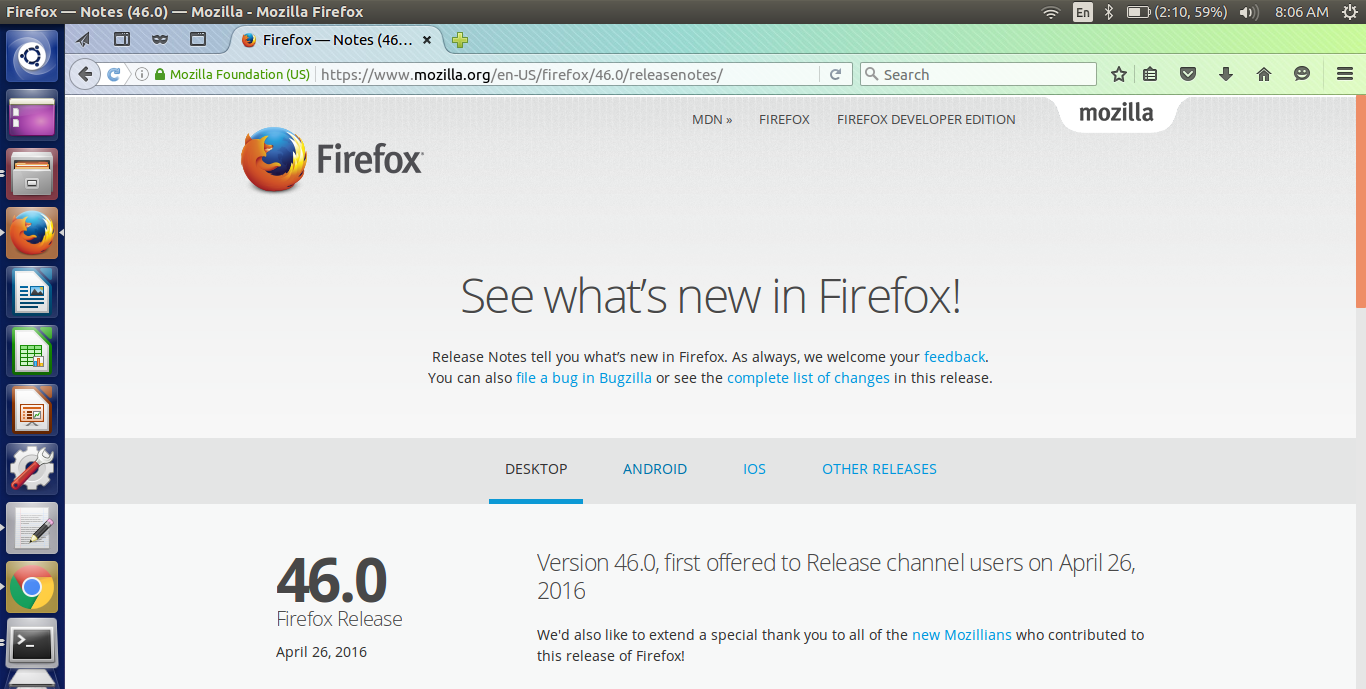Open a new tab with the green plus
The image size is (1366, 689).
coord(459,40)
